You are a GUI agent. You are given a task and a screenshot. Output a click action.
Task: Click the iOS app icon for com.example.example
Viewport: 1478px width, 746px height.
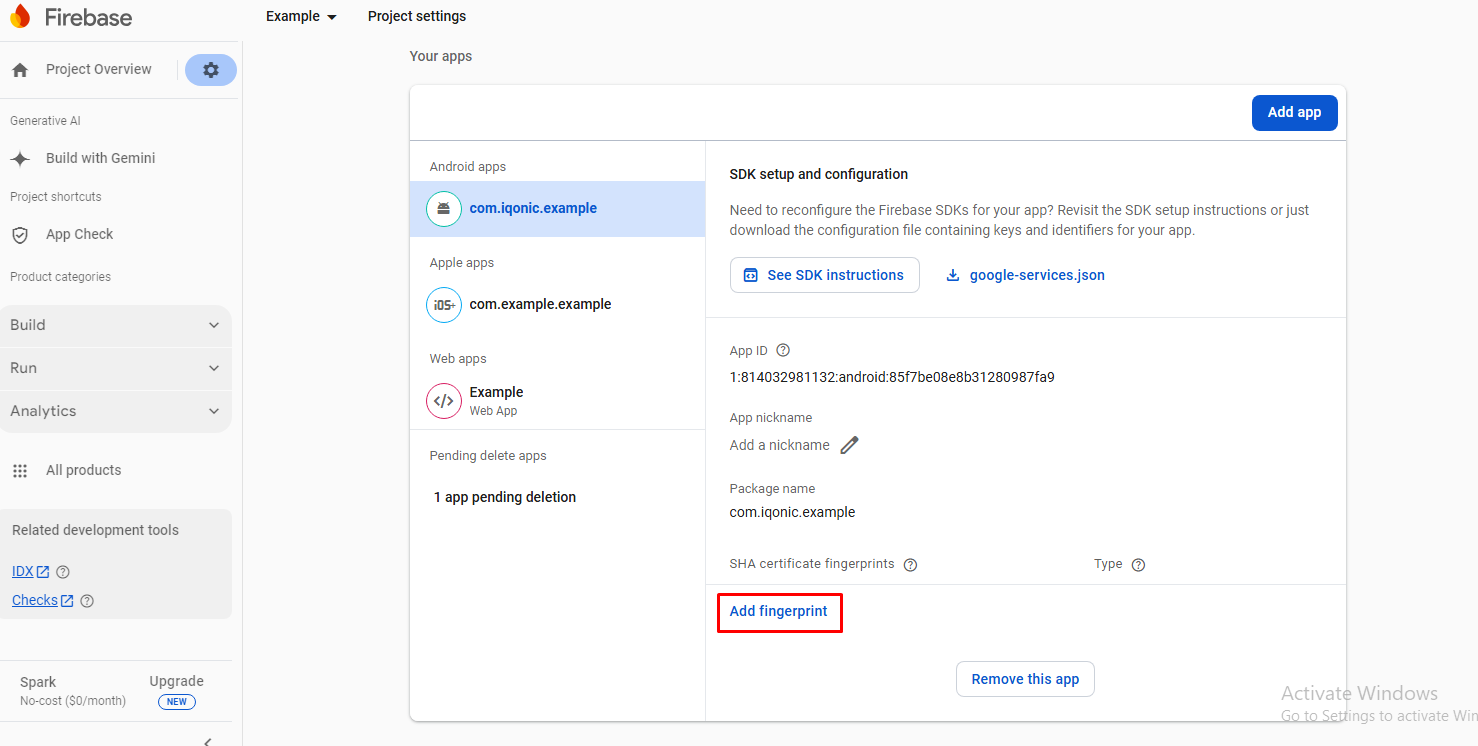[x=444, y=305]
